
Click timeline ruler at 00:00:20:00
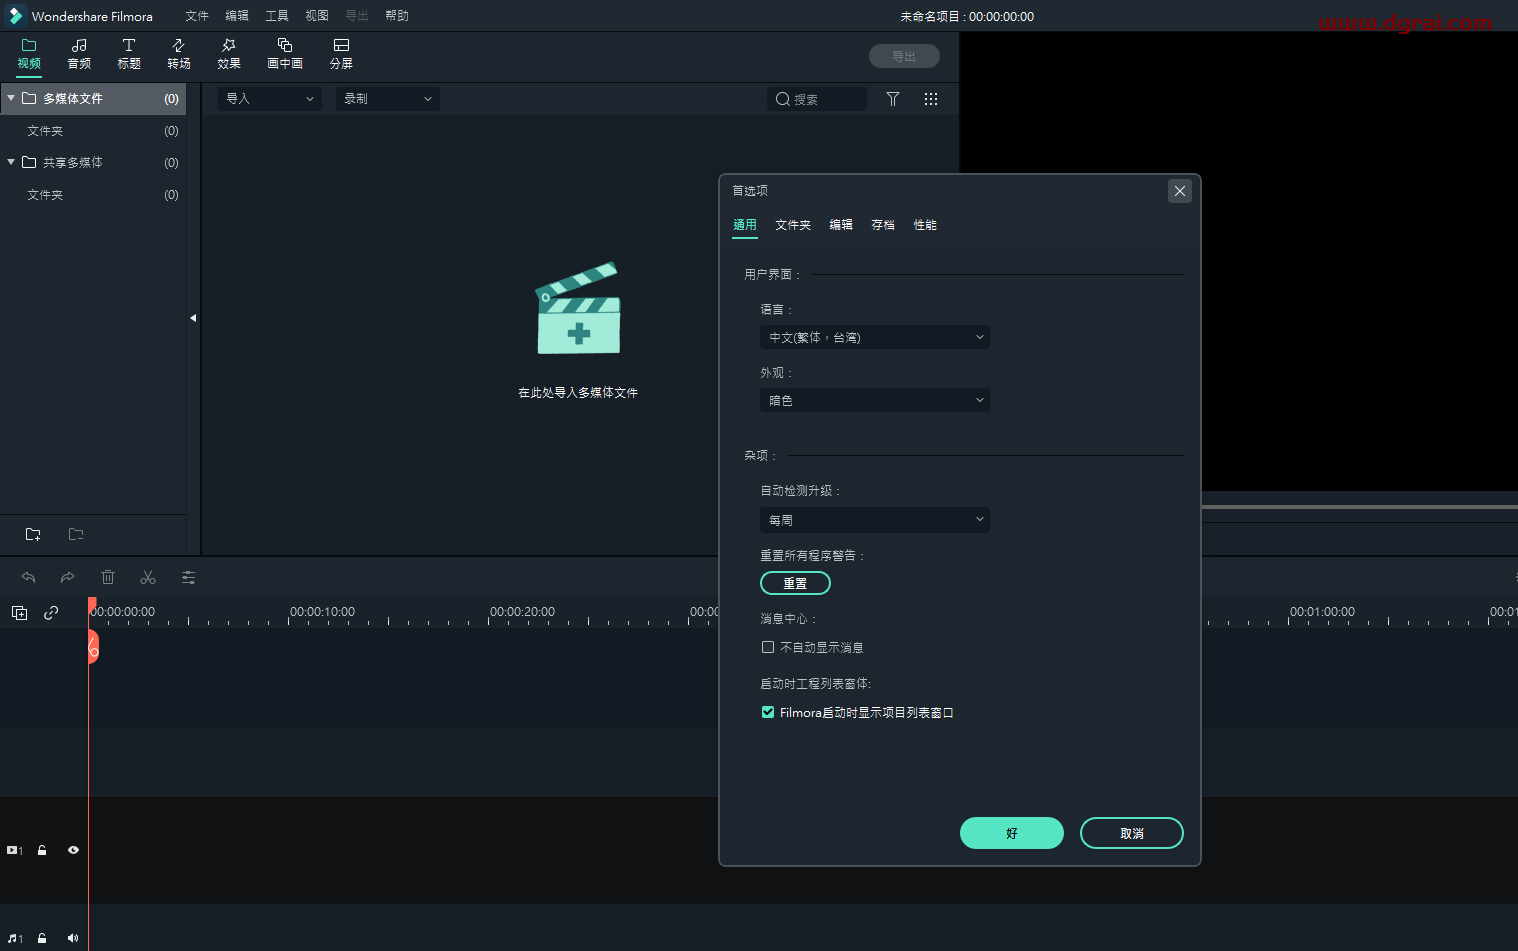522,612
